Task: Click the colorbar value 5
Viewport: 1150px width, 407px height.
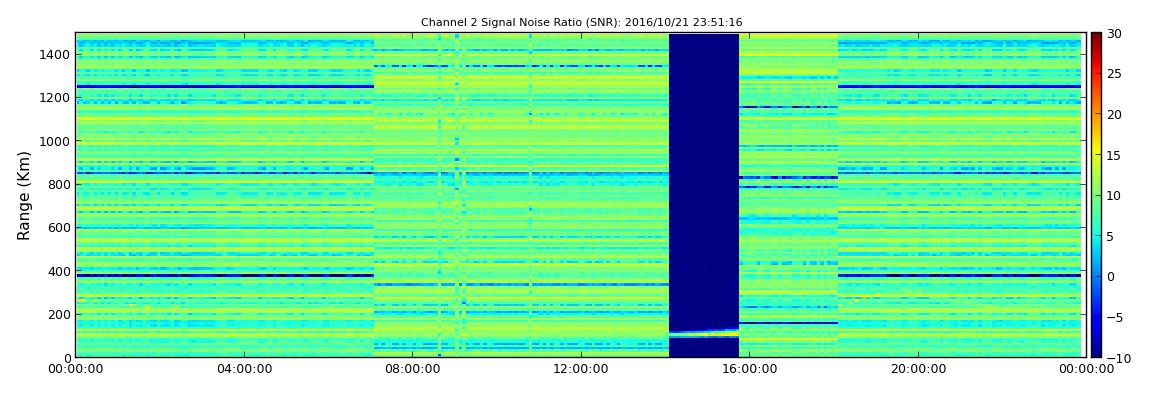Action: tap(1110, 236)
